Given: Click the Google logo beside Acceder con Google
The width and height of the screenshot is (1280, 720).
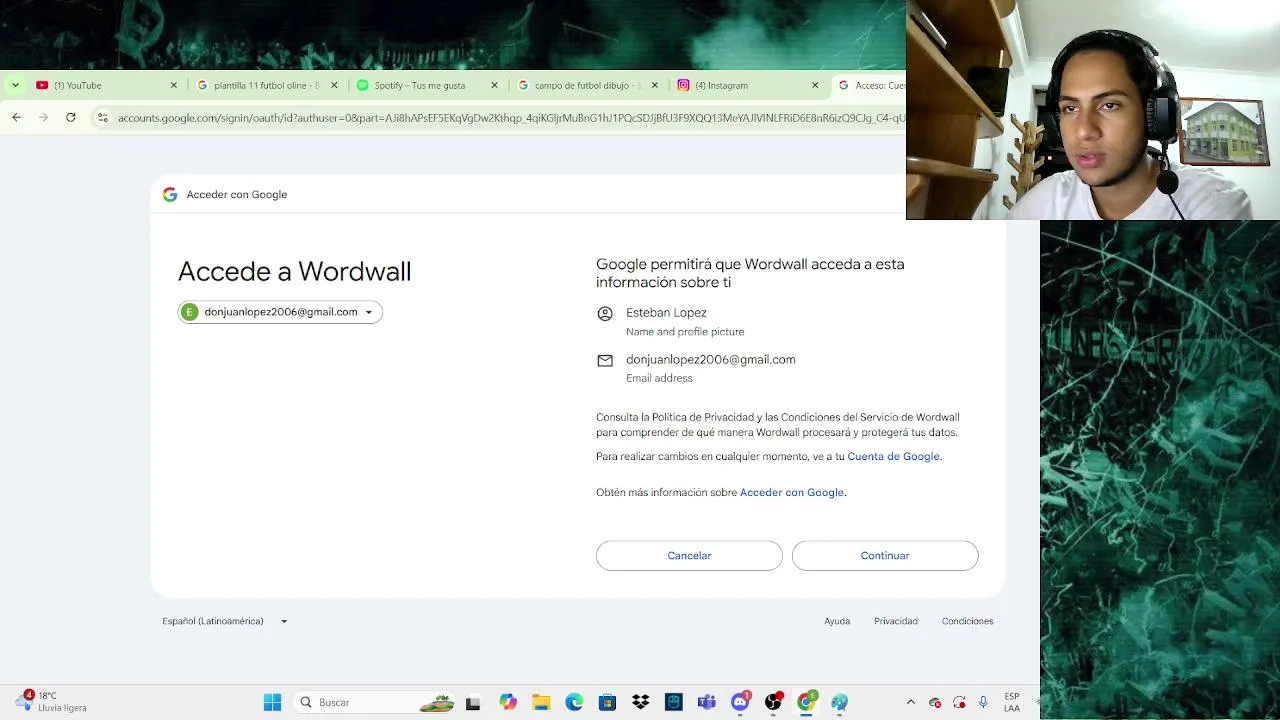Looking at the screenshot, I should point(170,194).
